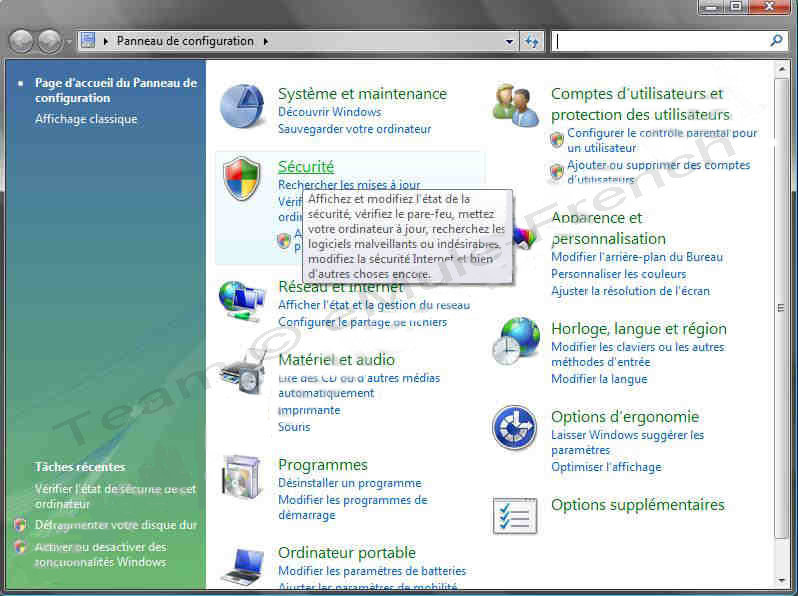Click Vérifier l'état de sécurité recent task
The height and width of the screenshot is (596, 798).
click(115, 496)
